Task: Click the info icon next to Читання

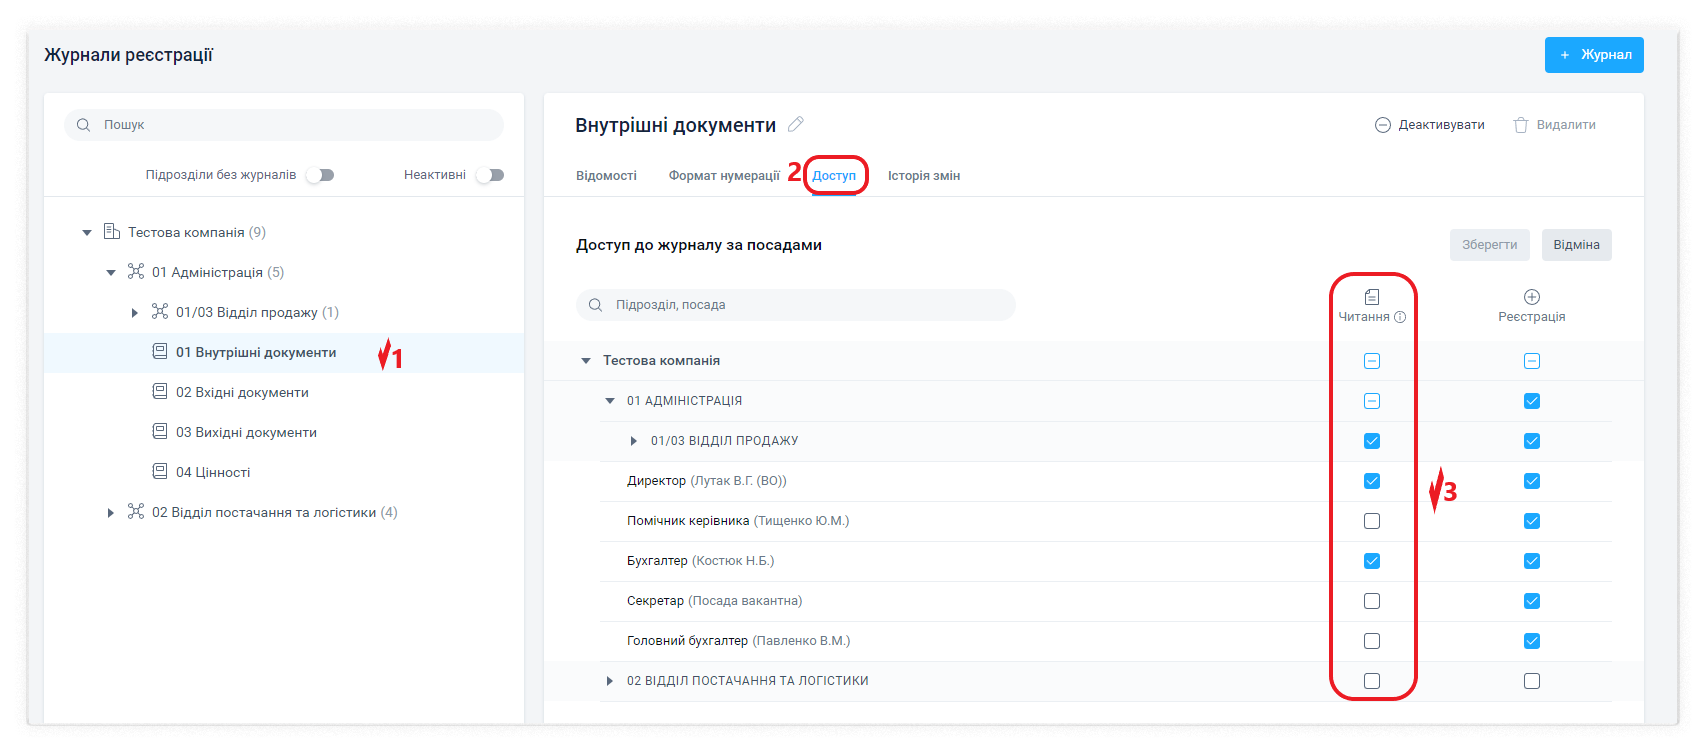Action: point(1400,317)
